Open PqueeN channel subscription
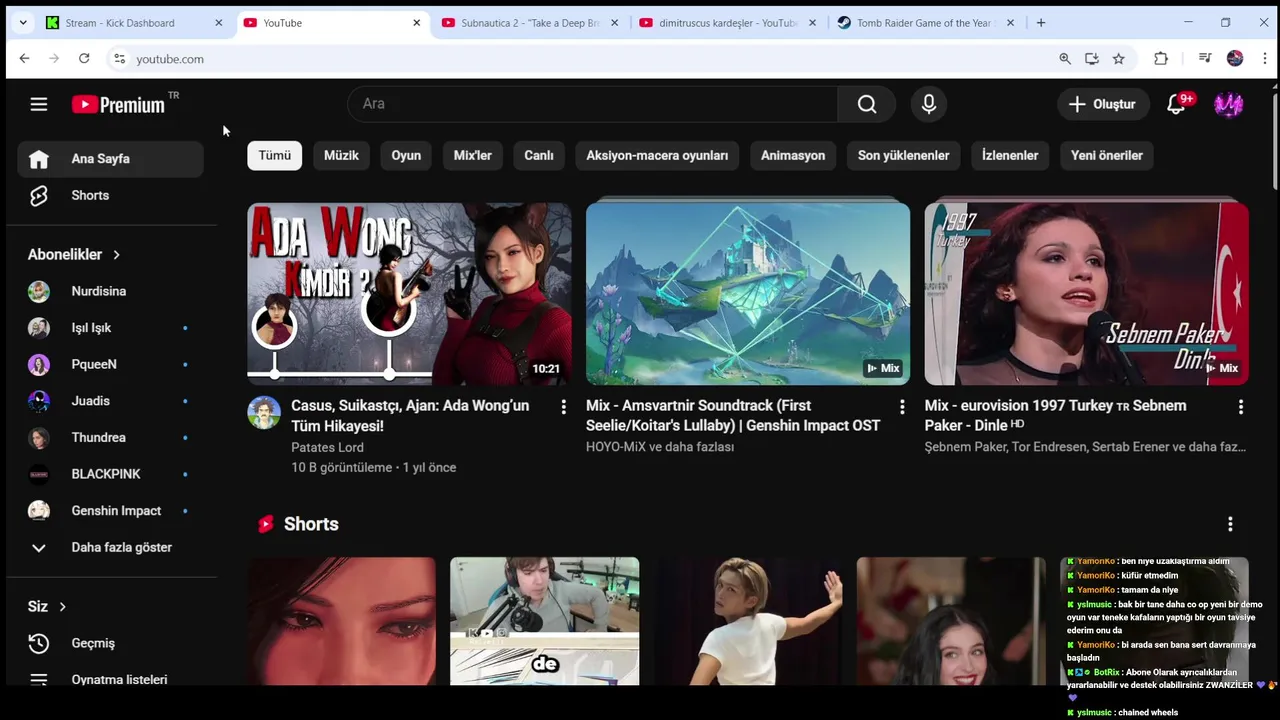The width and height of the screenshot is (1280, 720). tap(110, 364)
